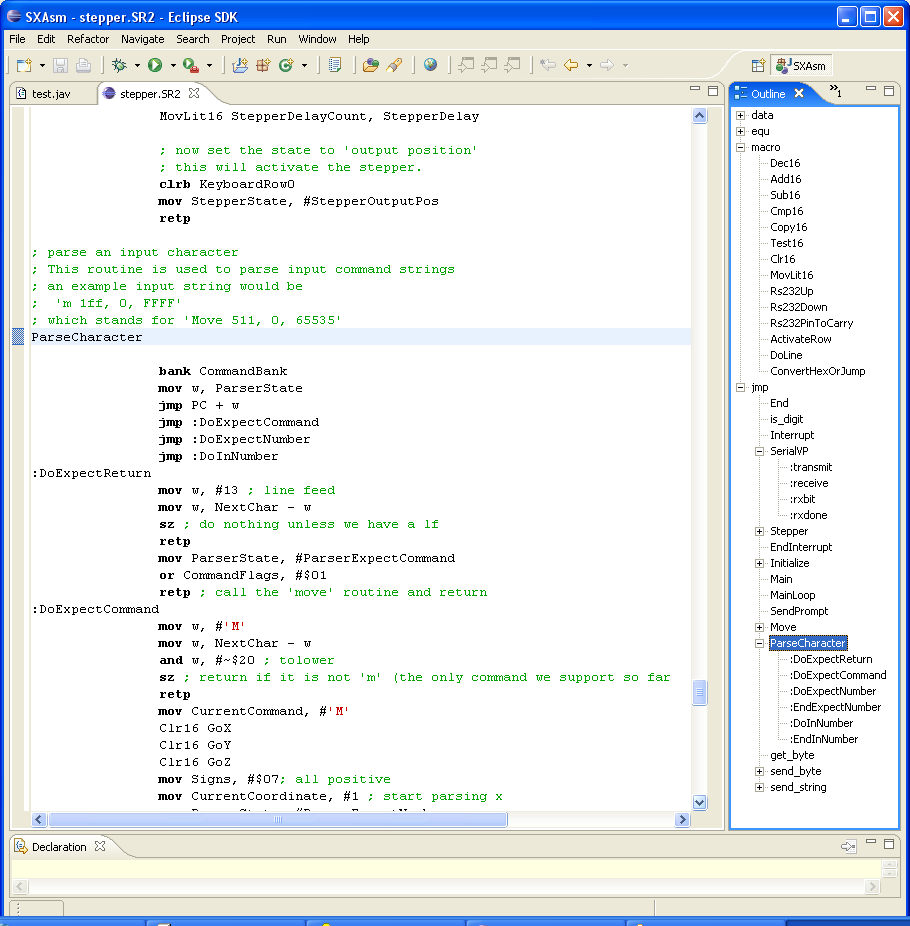Click the editor scroll down arrow
Viewport: 910px width, 926px height.
(699, 802)
